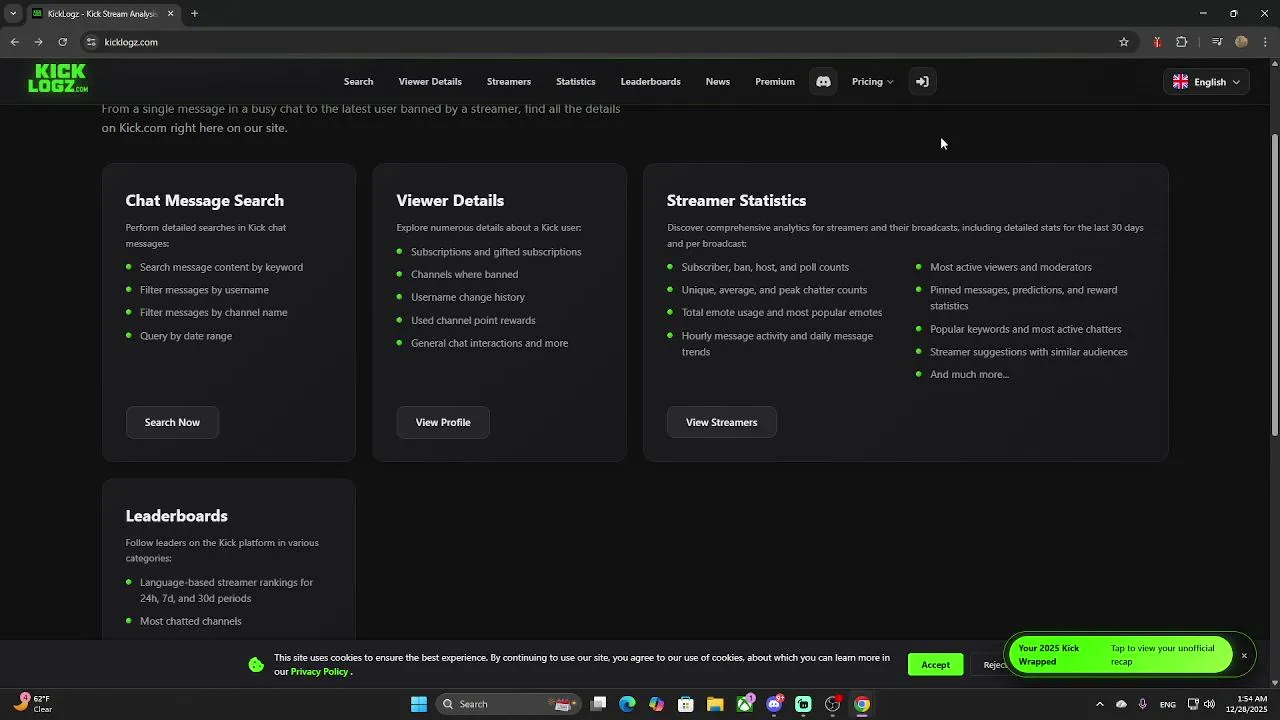Open File Explorer from the taskbar
This screenshot has height=720, width=1280.
[x=715, y=704]
